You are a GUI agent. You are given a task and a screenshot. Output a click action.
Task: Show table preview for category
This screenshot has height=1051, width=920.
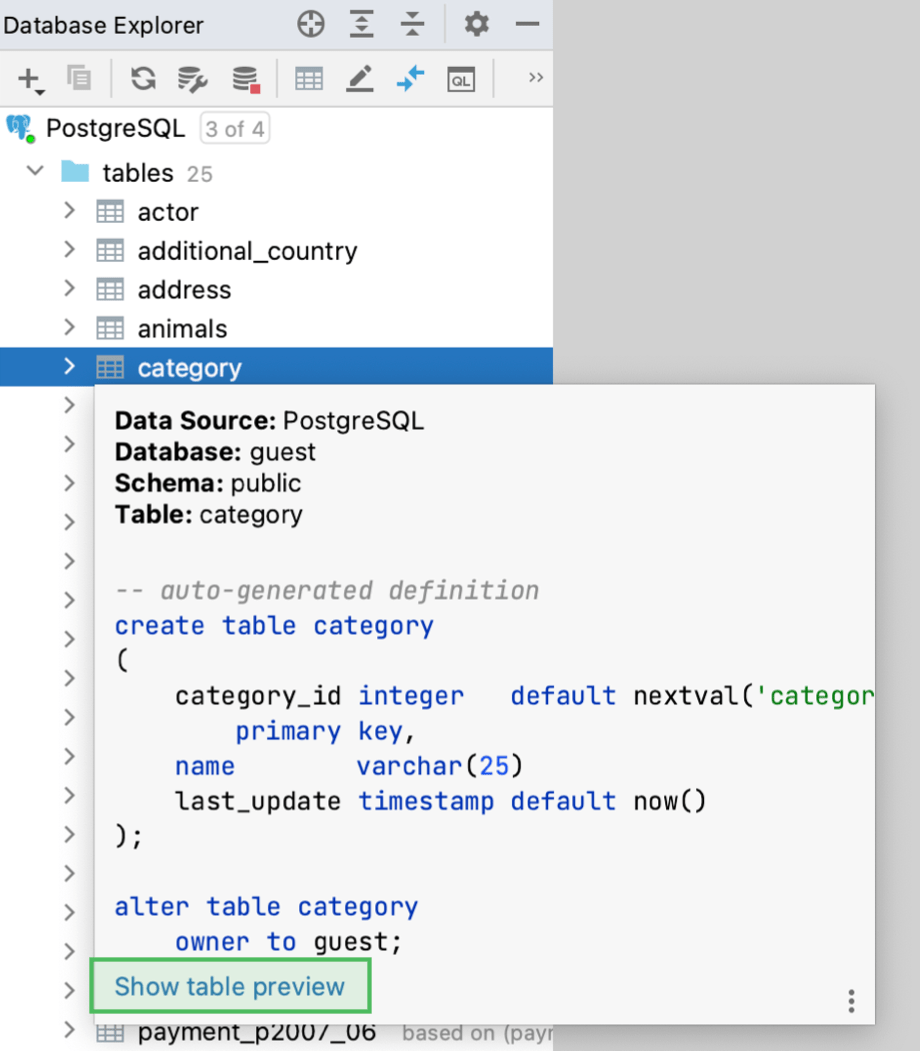tap(230, 986)
